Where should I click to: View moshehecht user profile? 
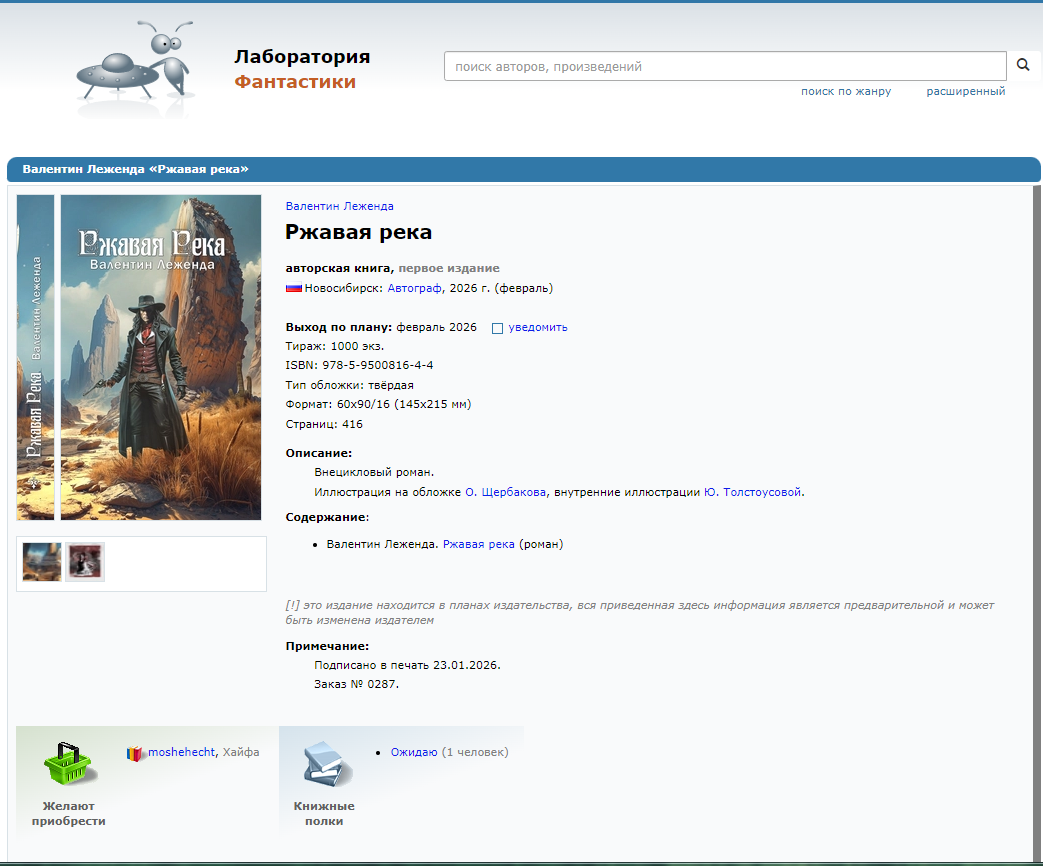tap(181, 752)
